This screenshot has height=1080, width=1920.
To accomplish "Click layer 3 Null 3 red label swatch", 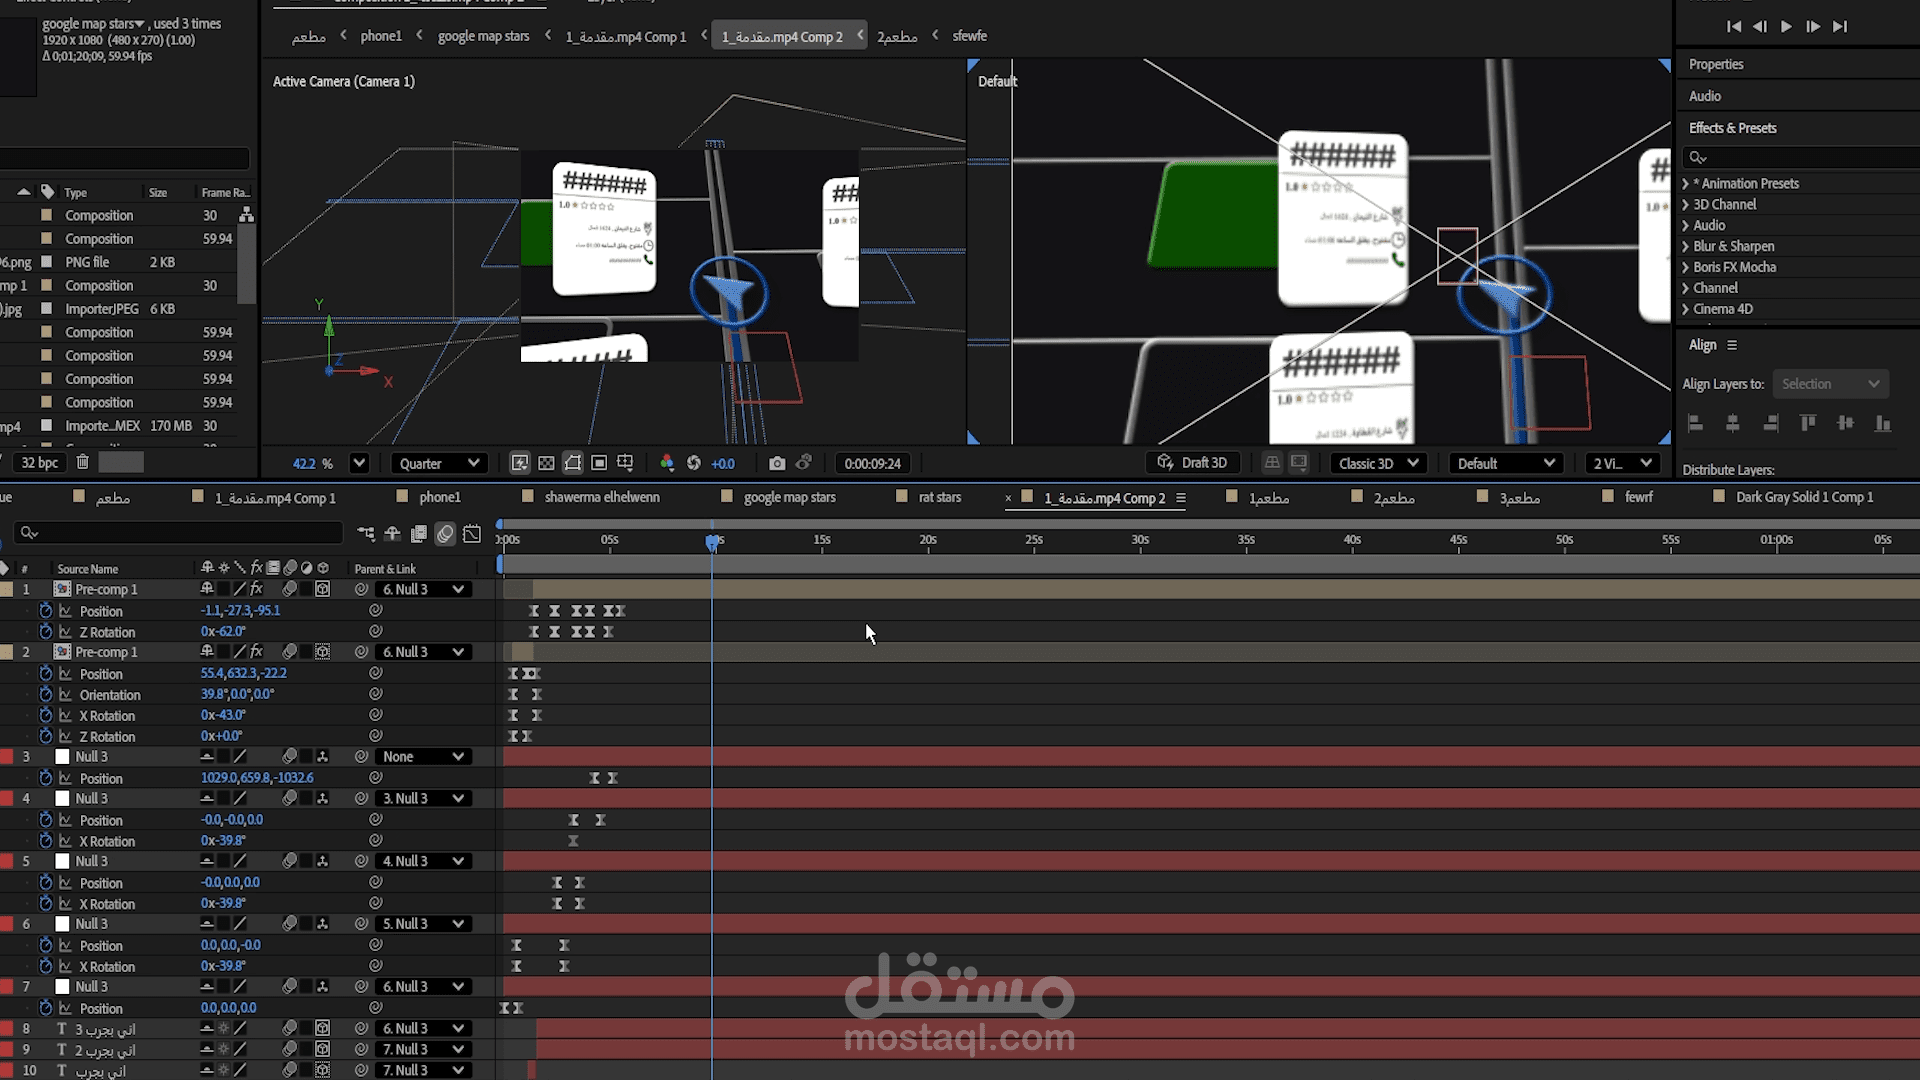I will point(7,757).
